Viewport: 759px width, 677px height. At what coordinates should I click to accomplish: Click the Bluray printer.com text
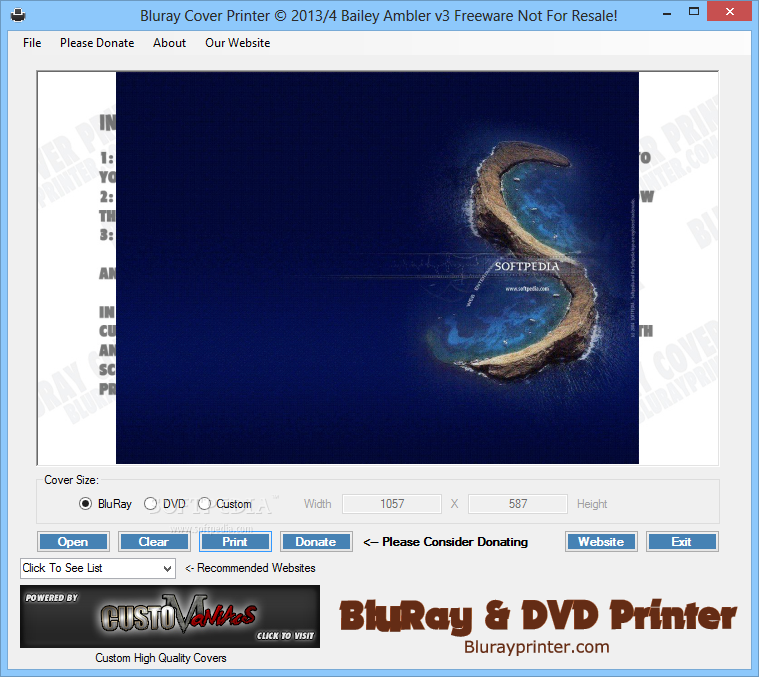(536, 647)
